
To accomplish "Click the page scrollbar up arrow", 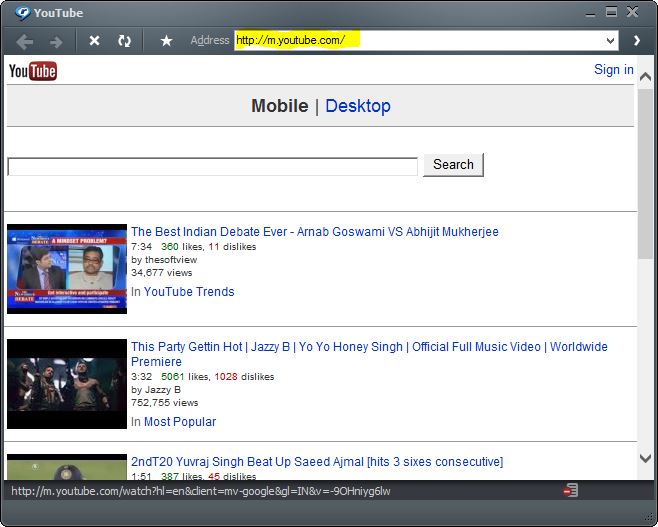I will tap(645, 77).
